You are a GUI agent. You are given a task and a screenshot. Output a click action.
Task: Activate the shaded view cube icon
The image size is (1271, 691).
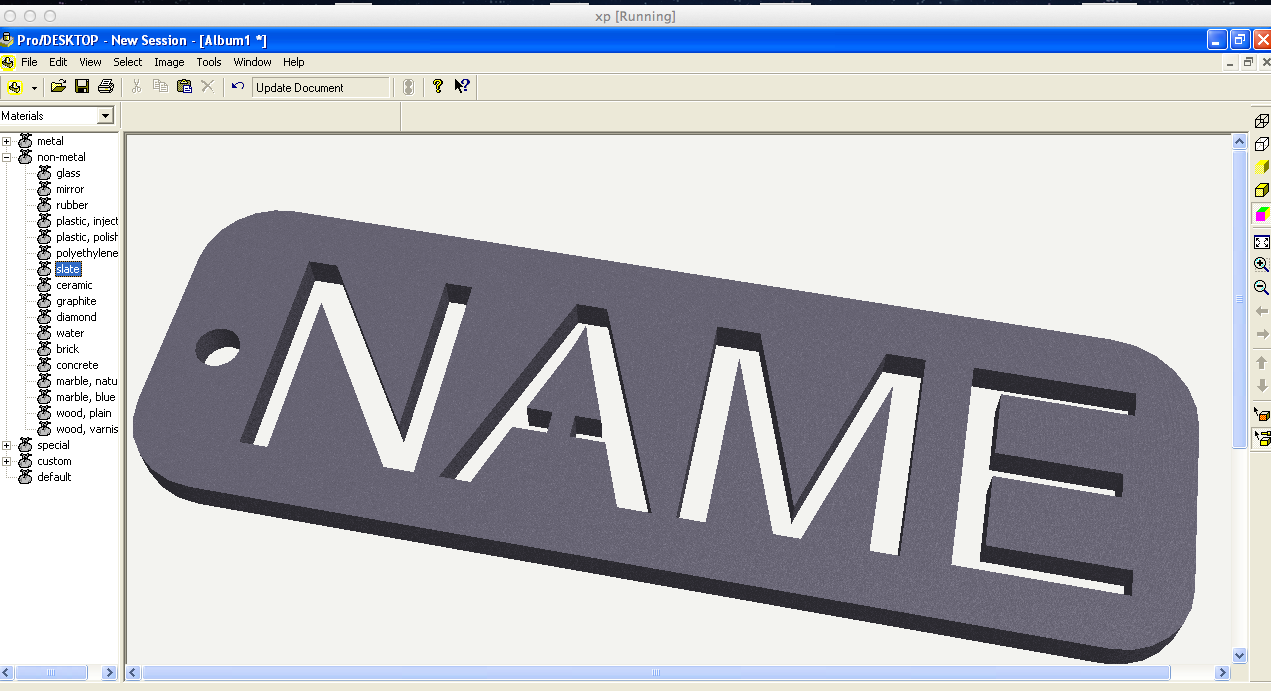point(1262,190)
